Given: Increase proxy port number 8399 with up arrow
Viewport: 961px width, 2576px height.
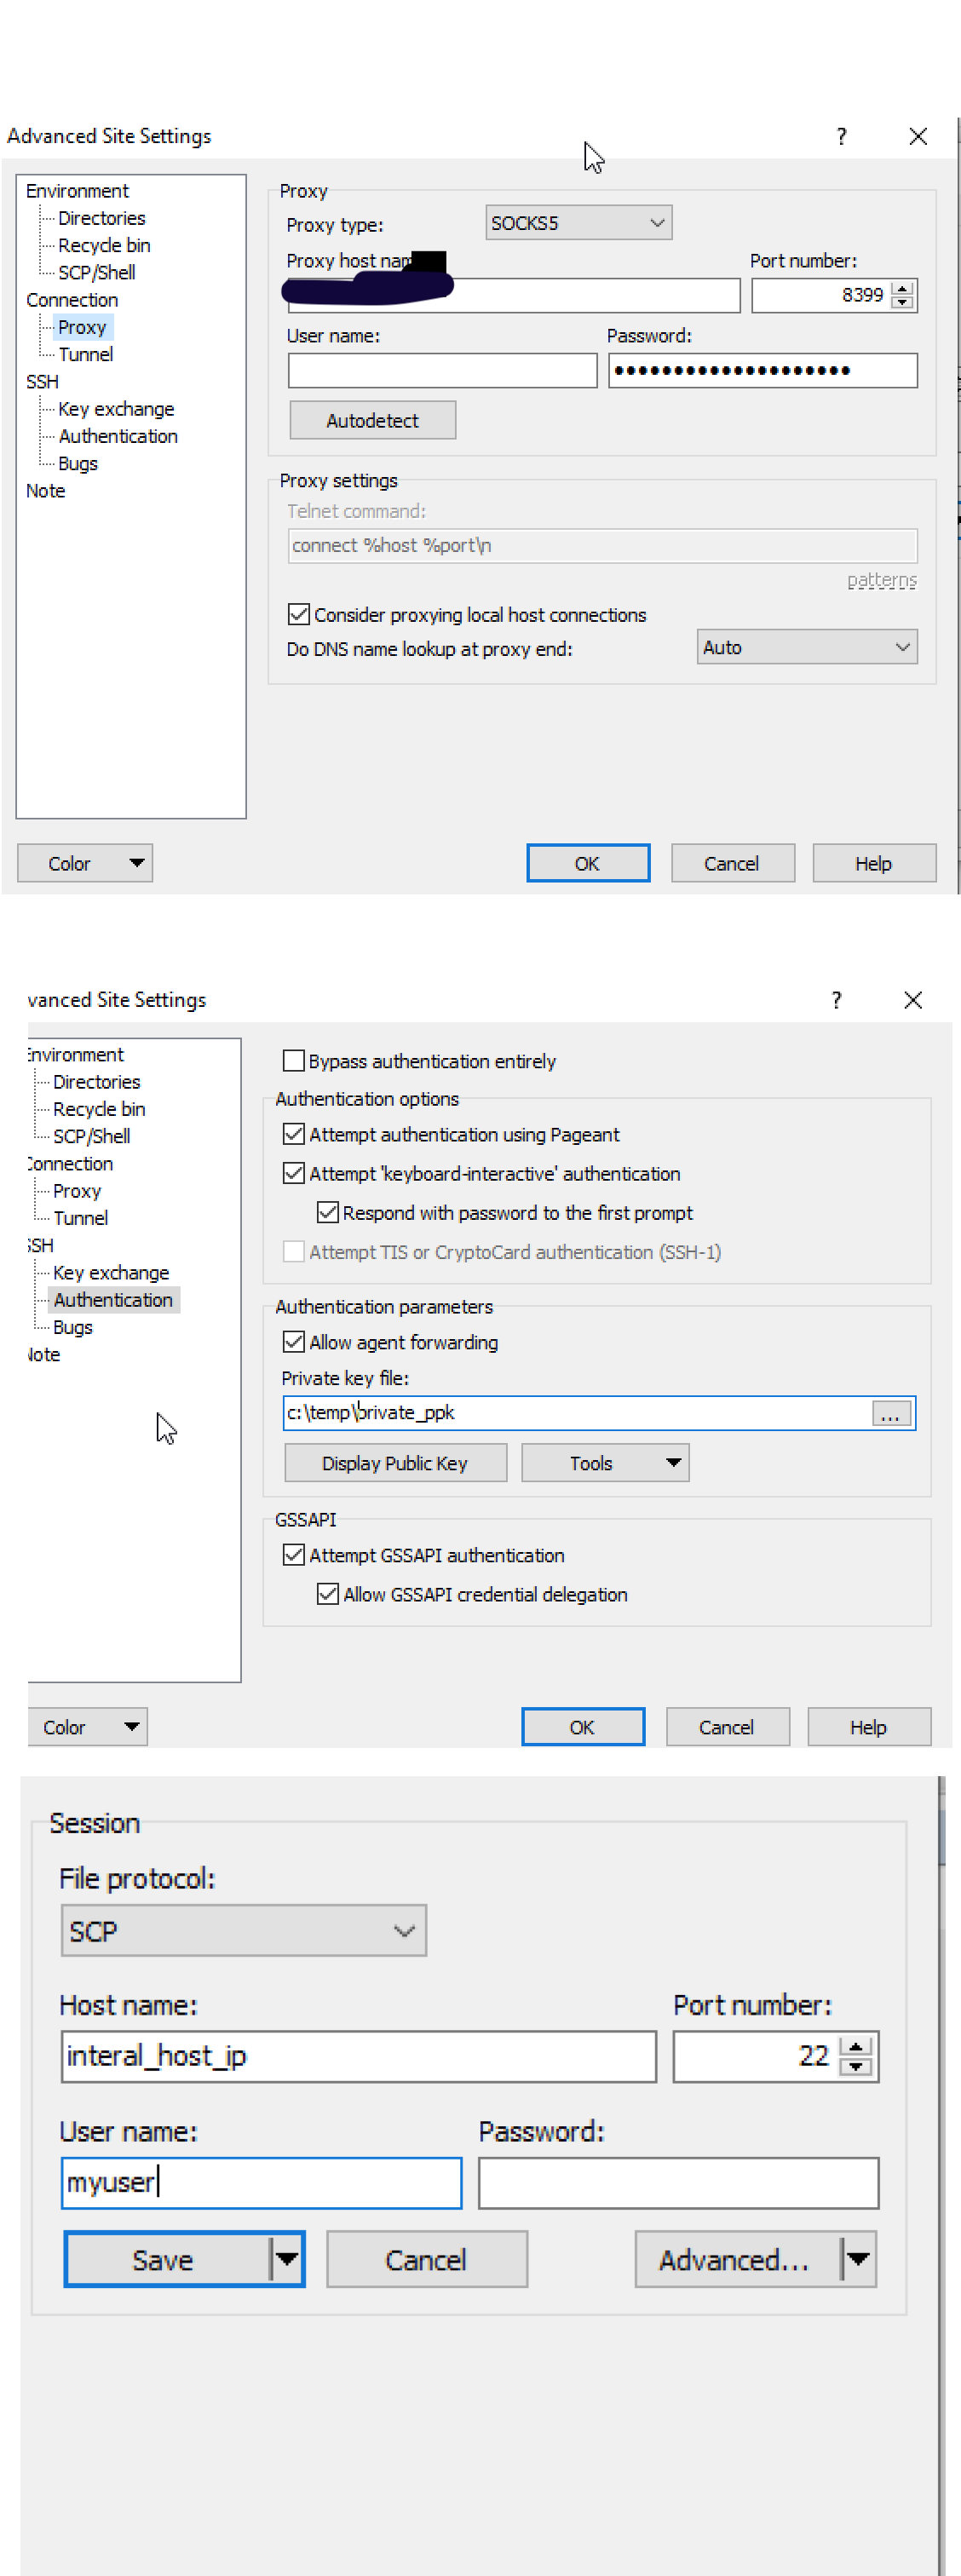Looking at the screenshot, I should (903, 289).
